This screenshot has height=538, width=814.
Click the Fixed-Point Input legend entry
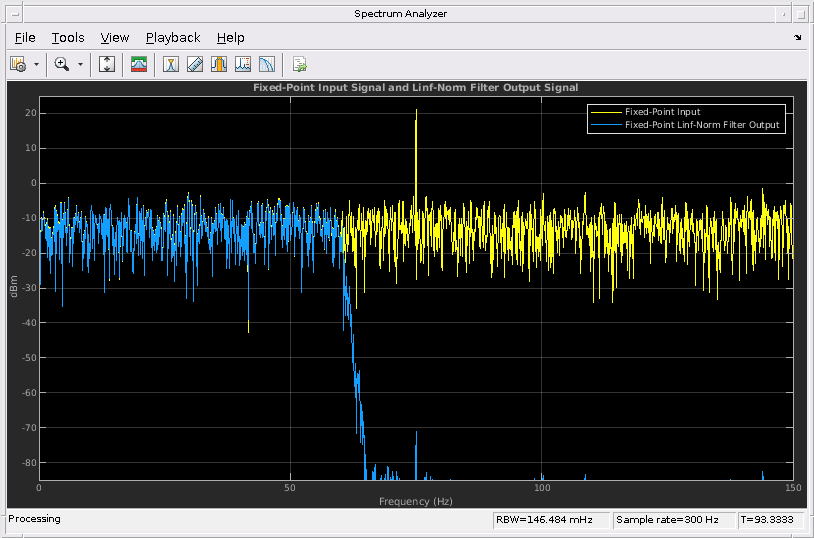[x=662, y=112]
